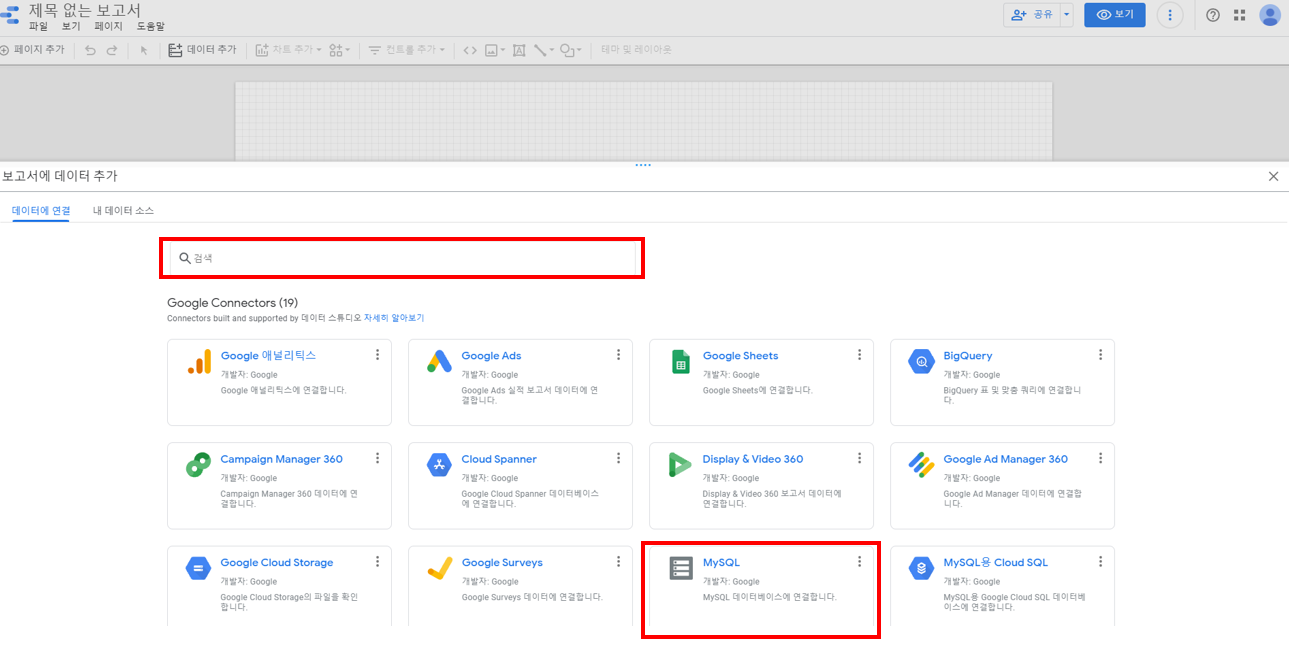
Task: Select the Google Ad Manager 360 icon
Action: point(921,465)
